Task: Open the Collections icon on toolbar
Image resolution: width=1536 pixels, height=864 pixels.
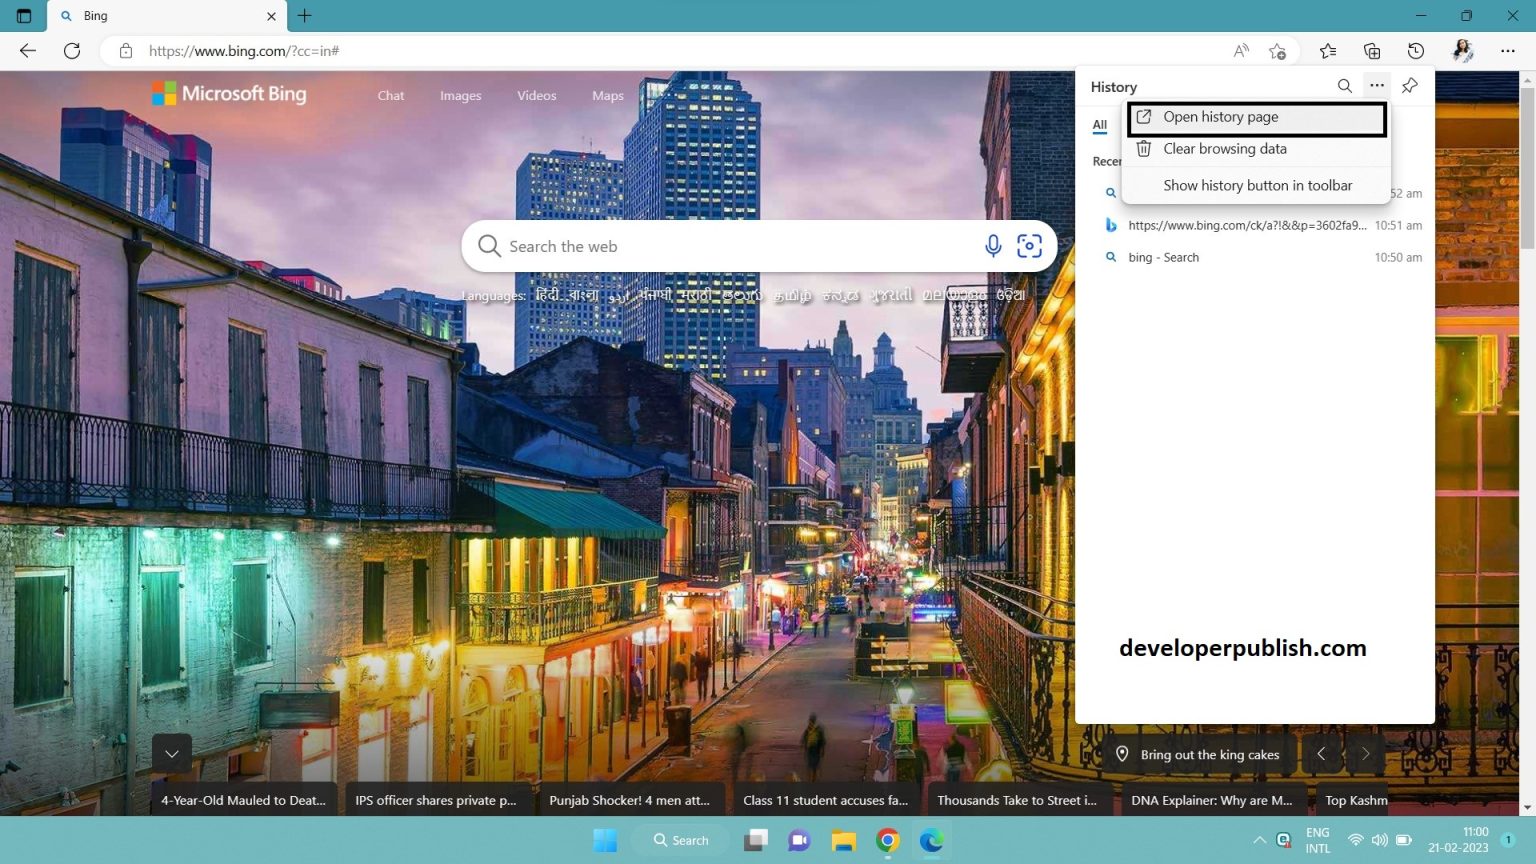Action: (x=1372, y=50)
